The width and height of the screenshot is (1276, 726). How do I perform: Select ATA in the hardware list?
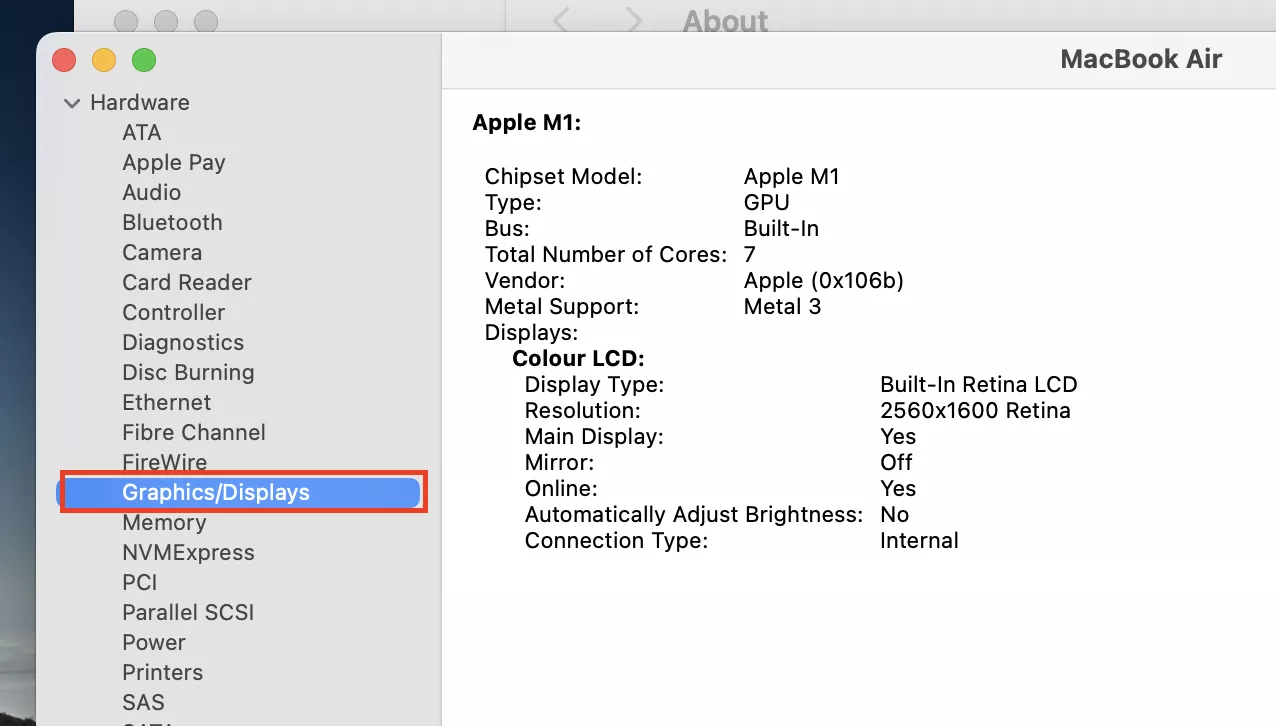(141, 133)
